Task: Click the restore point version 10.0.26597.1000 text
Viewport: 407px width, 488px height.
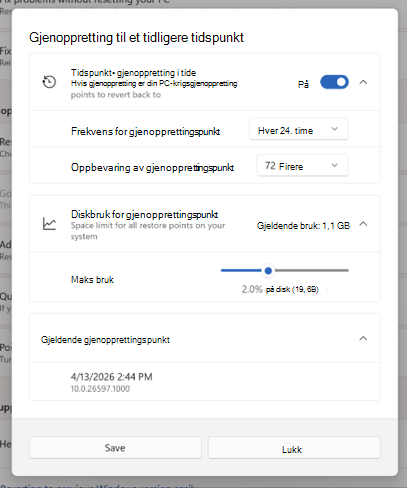Action: click(100, 389)
